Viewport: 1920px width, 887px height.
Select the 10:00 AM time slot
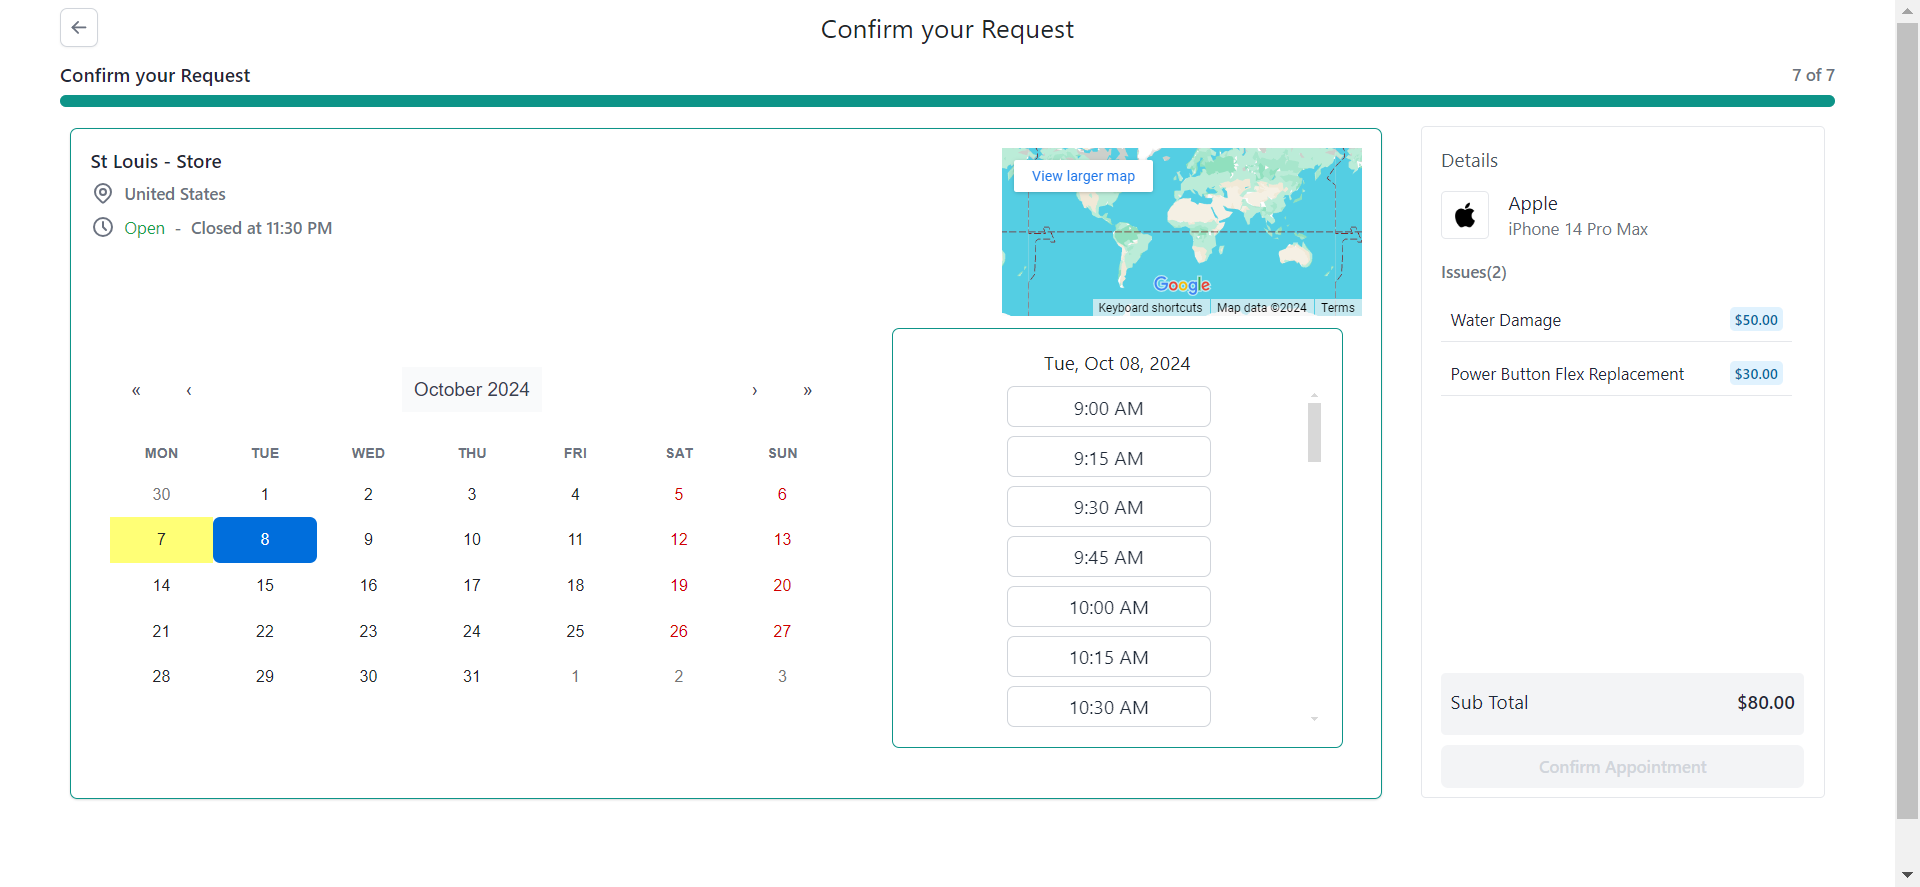(x=1109, y=607)
